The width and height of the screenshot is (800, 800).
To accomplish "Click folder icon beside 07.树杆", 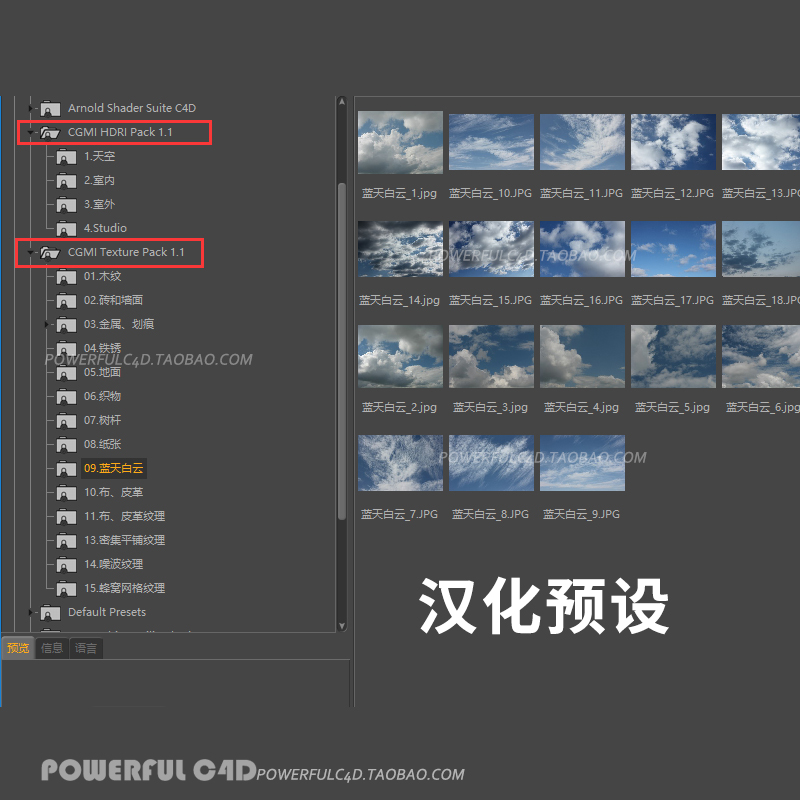I will coord(66,420).
